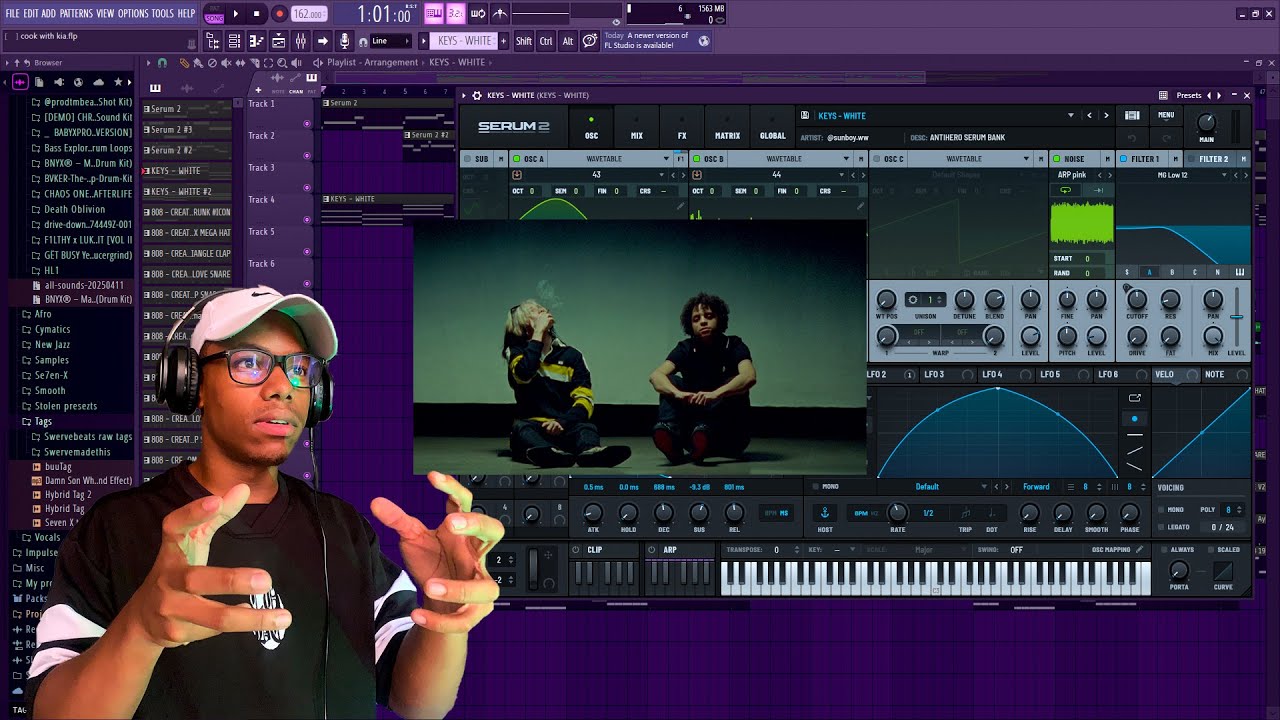
Task: Toggle OSC B enable switch
Action: (696, 159)
